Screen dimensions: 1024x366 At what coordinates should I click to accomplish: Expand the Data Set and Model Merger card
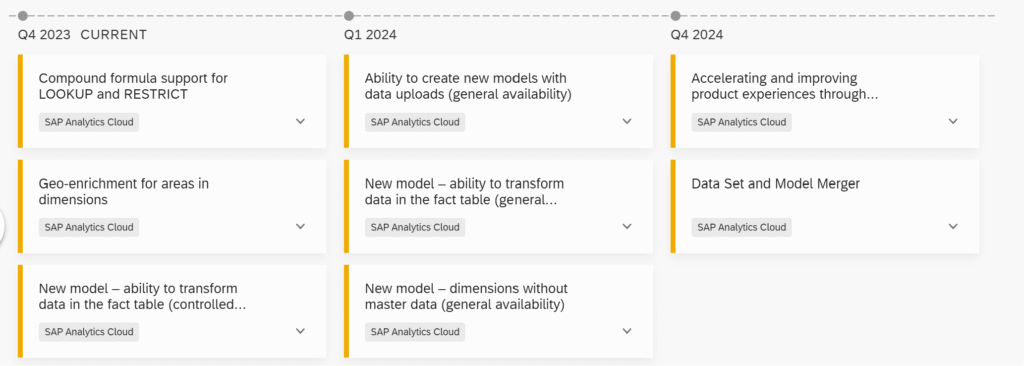point(953,227)
